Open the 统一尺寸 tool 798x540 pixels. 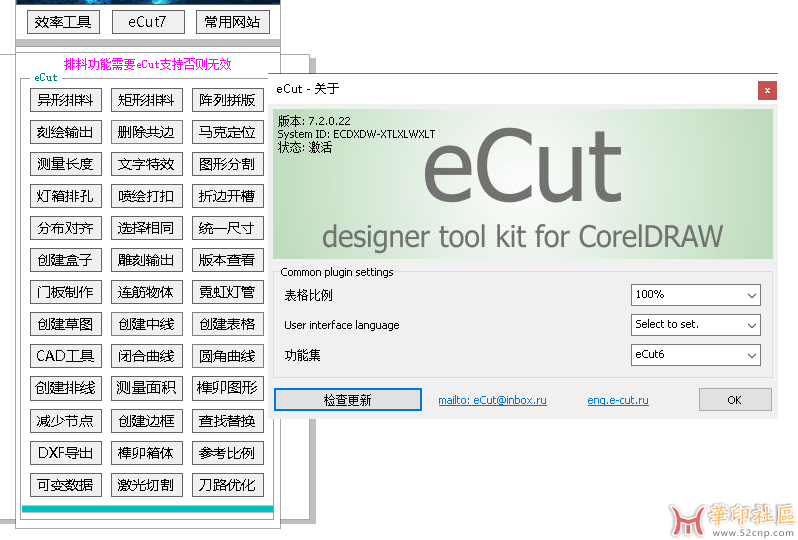pos(227,228)
